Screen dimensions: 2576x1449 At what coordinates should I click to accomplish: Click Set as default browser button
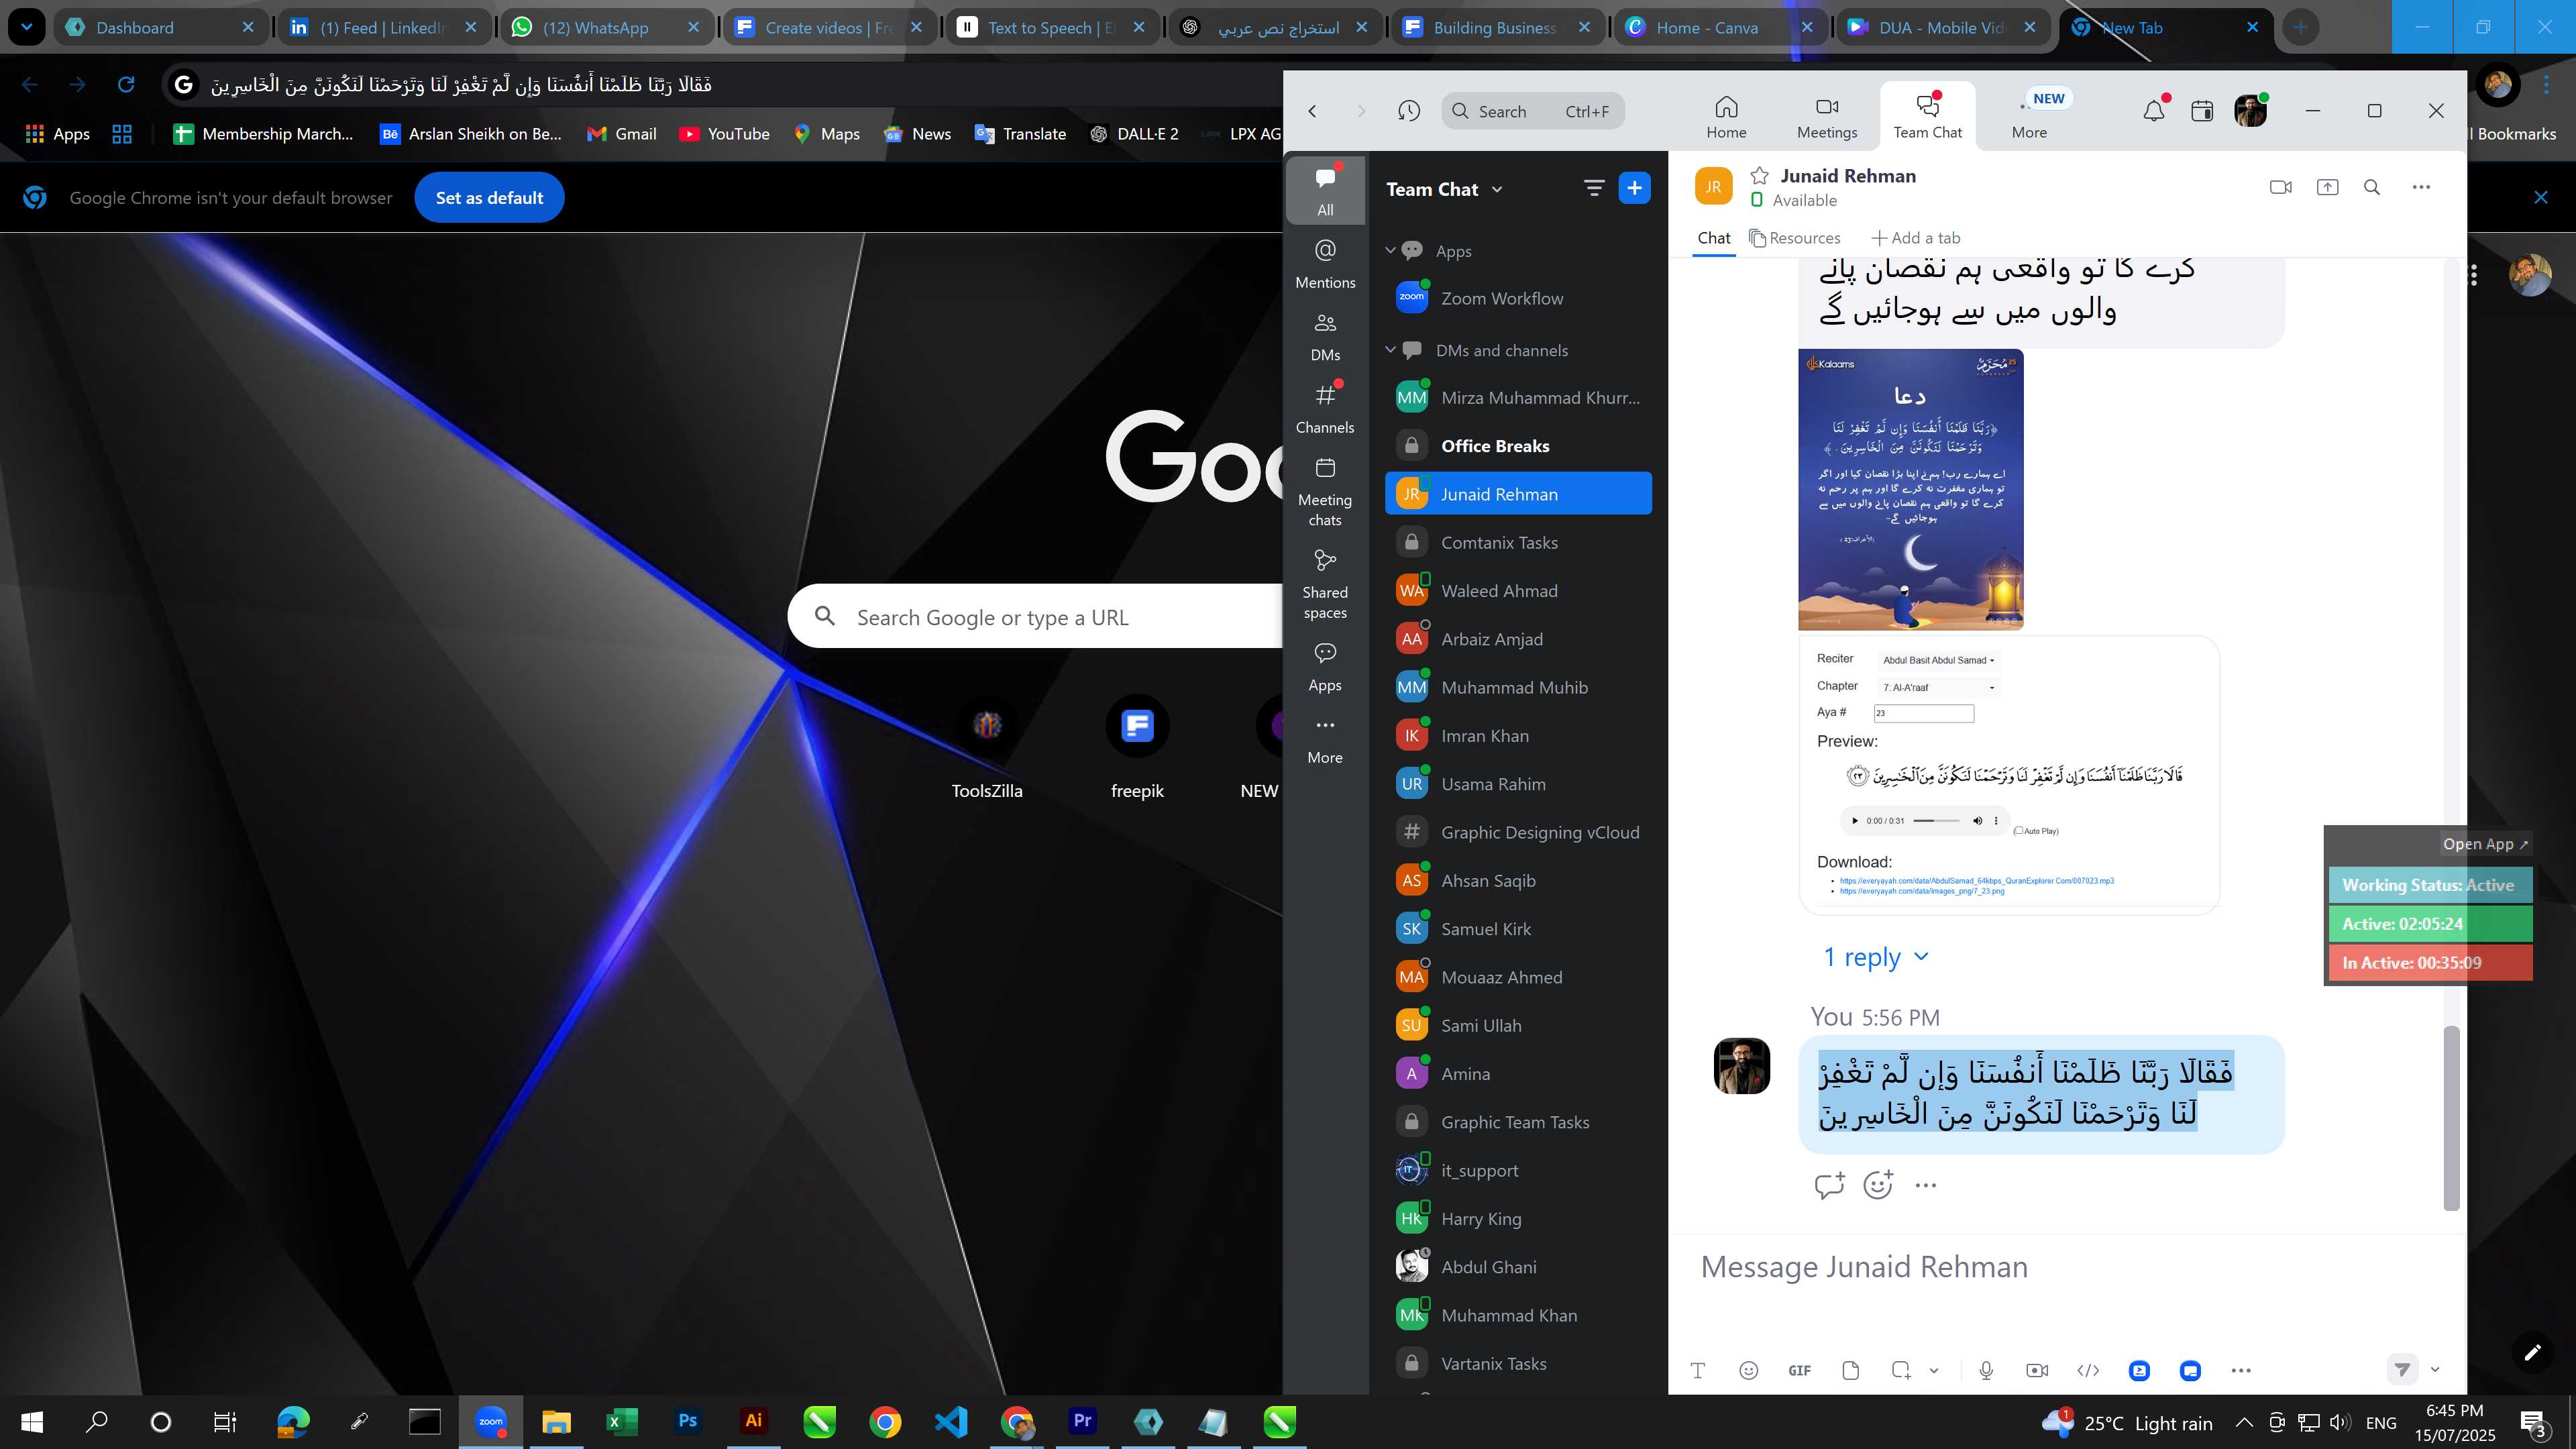tap(489, 197)
